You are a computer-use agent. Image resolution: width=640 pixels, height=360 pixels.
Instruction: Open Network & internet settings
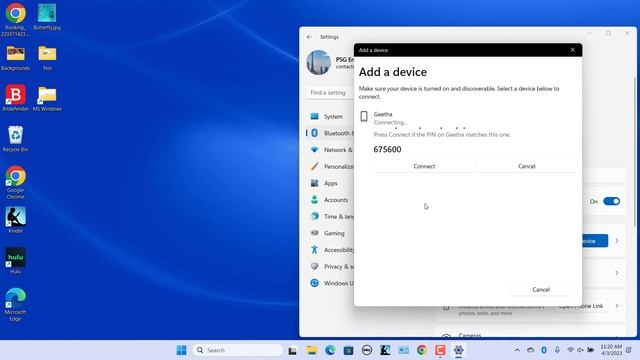(x=331, y=150)
